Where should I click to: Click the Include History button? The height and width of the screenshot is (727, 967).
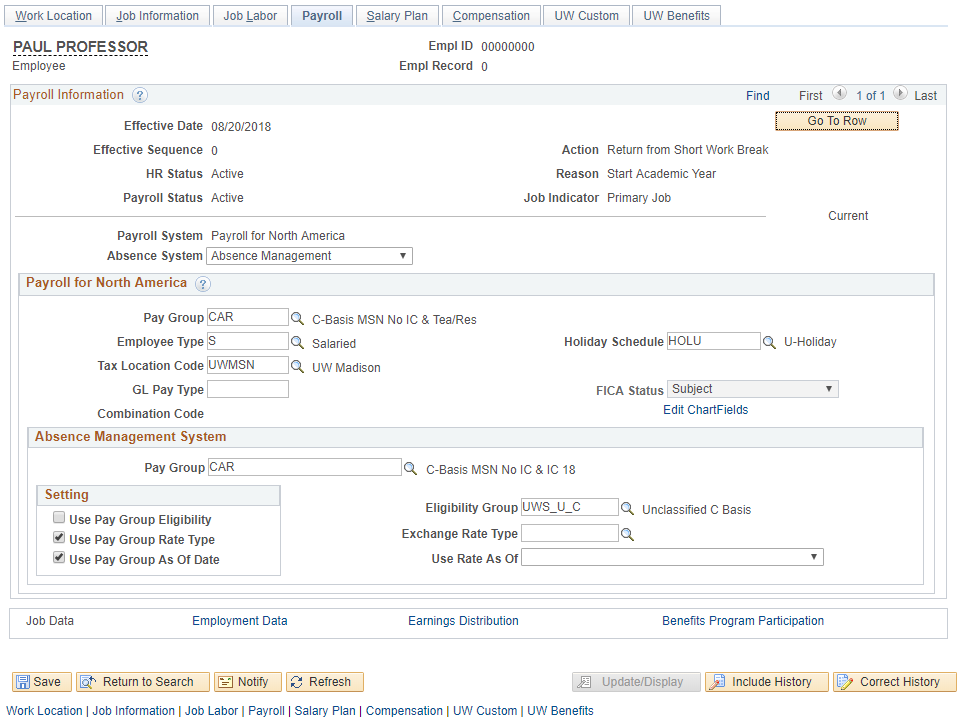click(x=767, y=682)
